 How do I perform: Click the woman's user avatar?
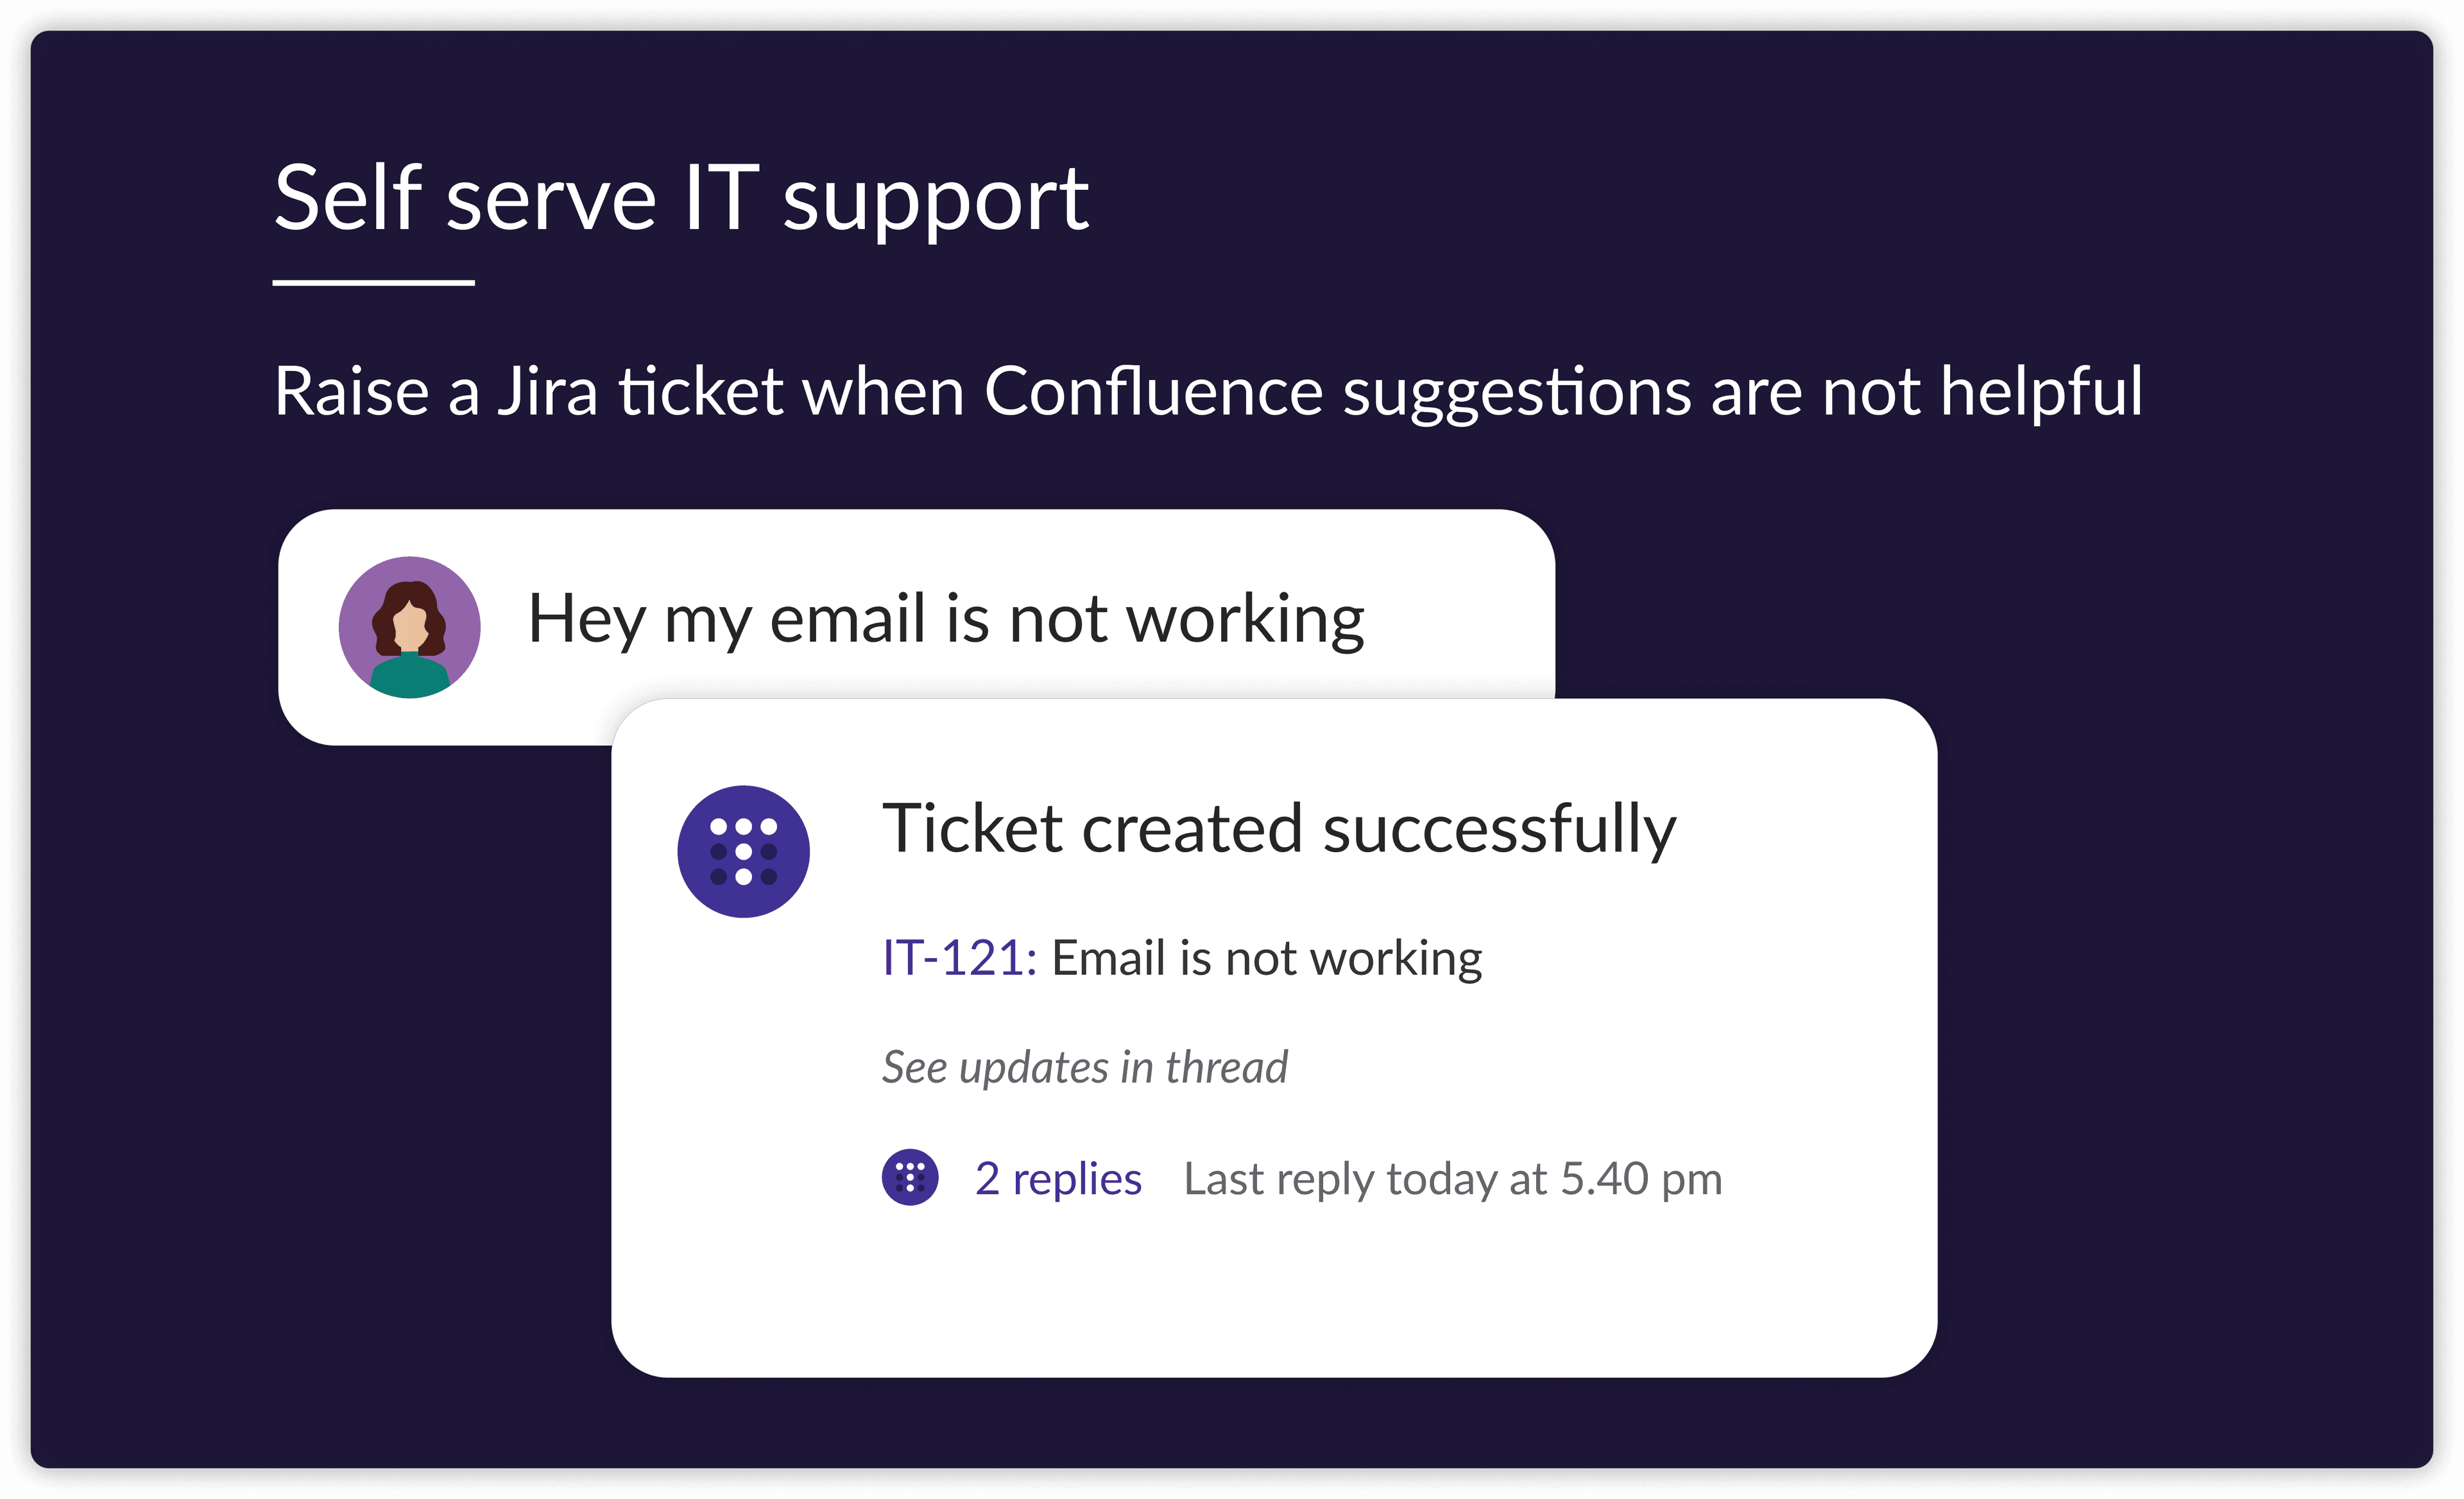[409, 627]
